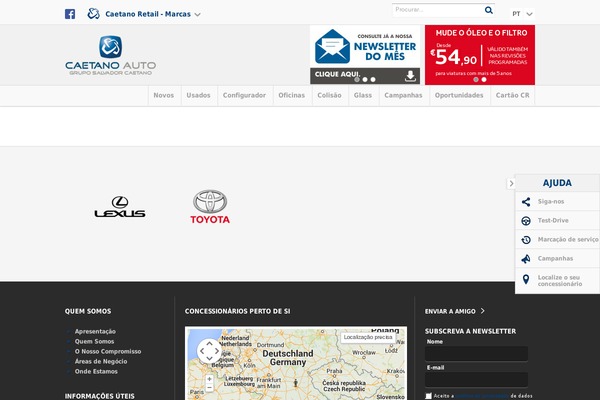Click Enviar a Amigo link
Image resolution: width=600 pixels, height=400 pixels.
click(455, 311)
